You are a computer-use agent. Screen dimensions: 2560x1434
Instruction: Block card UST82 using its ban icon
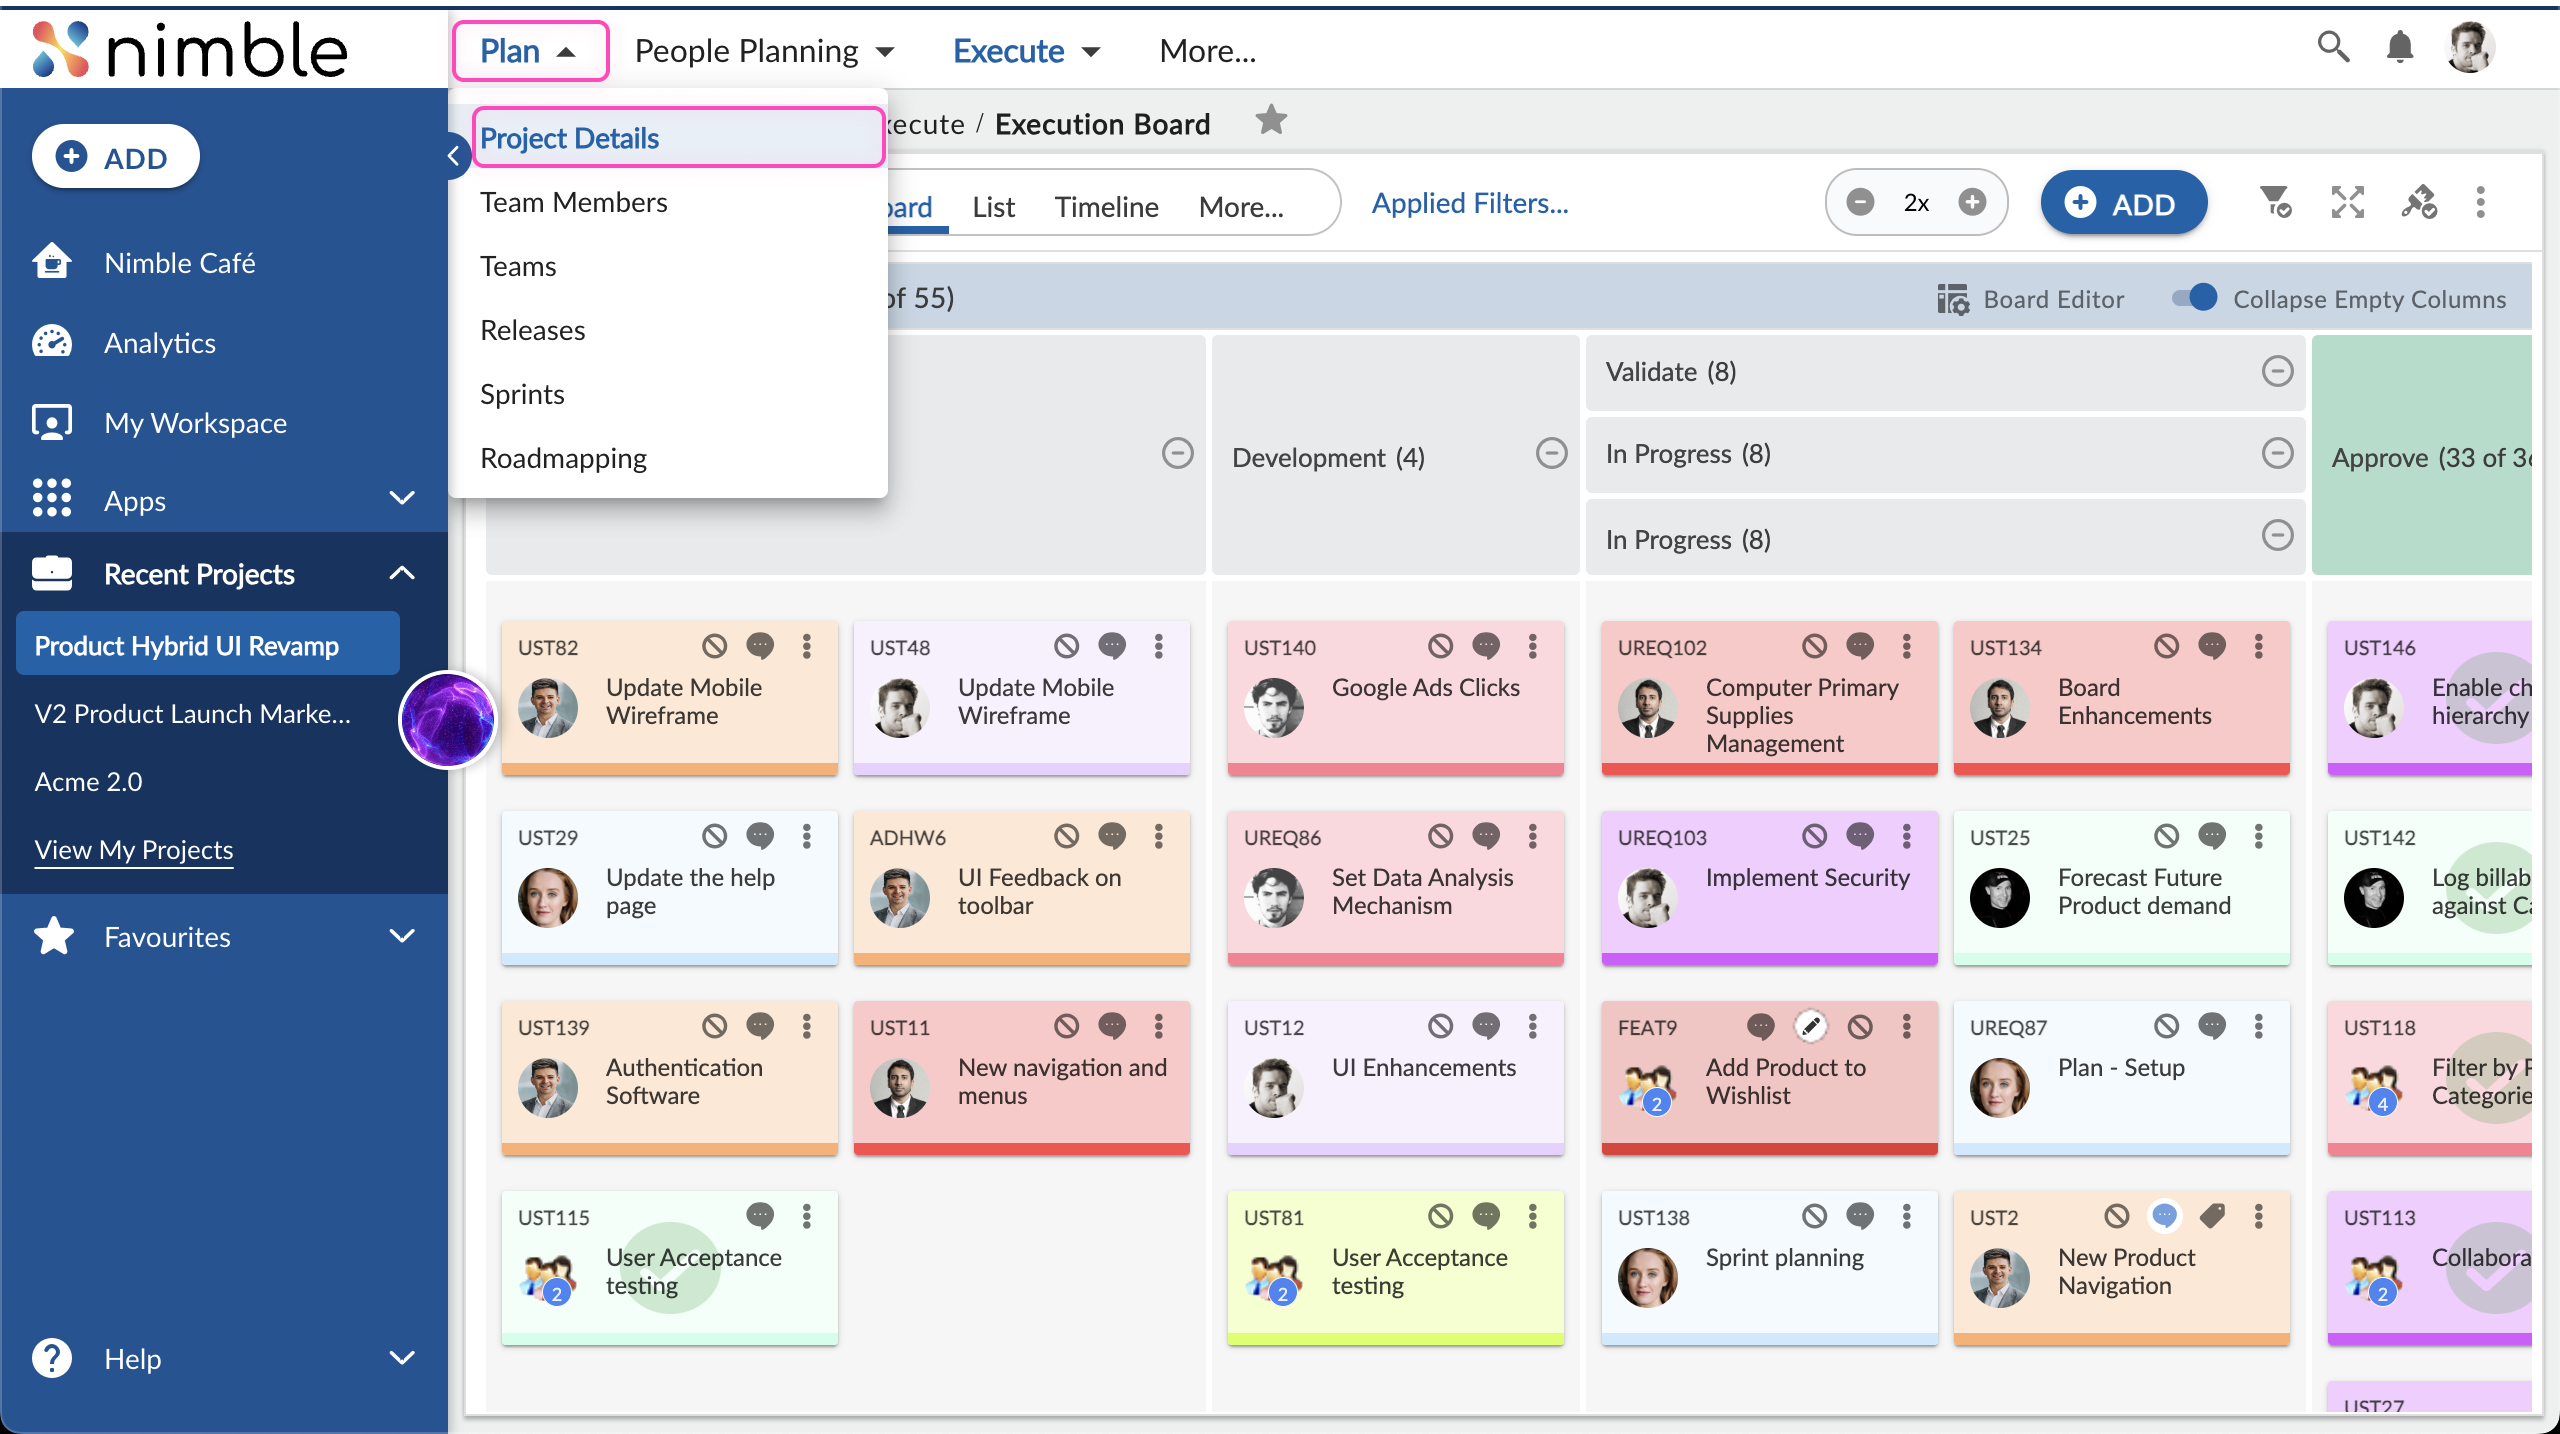(714, 646)
